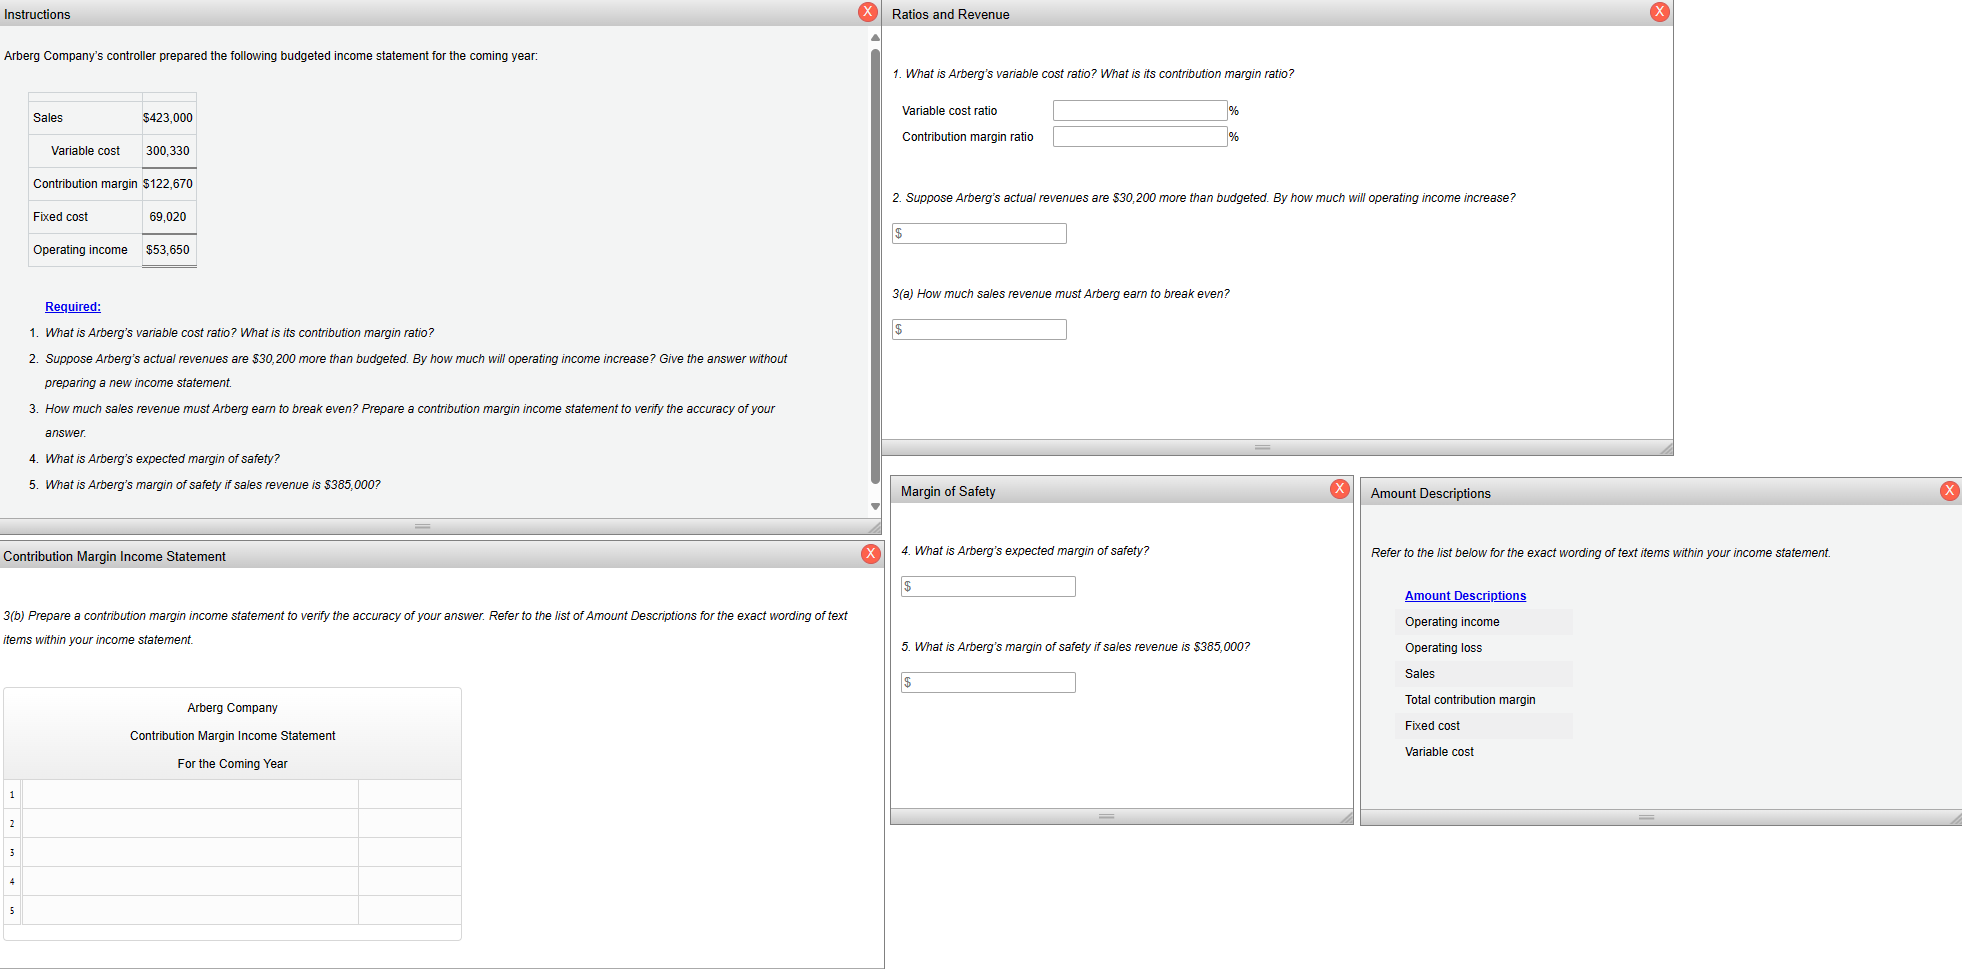Open the Amount Descriptions link

(x=1465, y=596)
